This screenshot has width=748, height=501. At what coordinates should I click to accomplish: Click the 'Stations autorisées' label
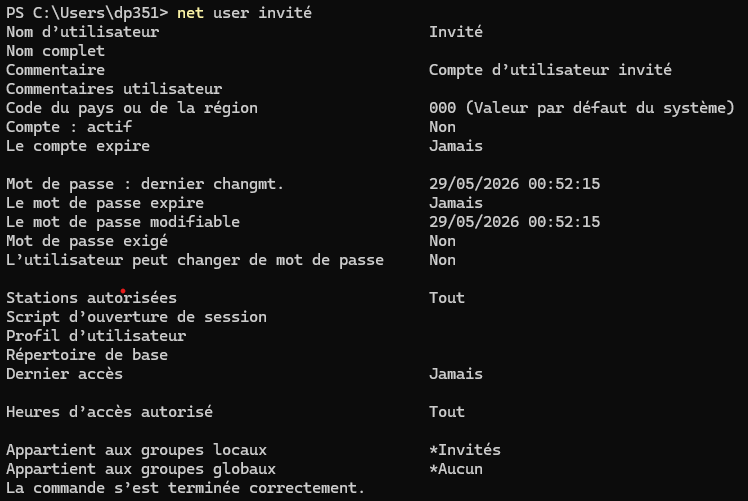point(91,298)
